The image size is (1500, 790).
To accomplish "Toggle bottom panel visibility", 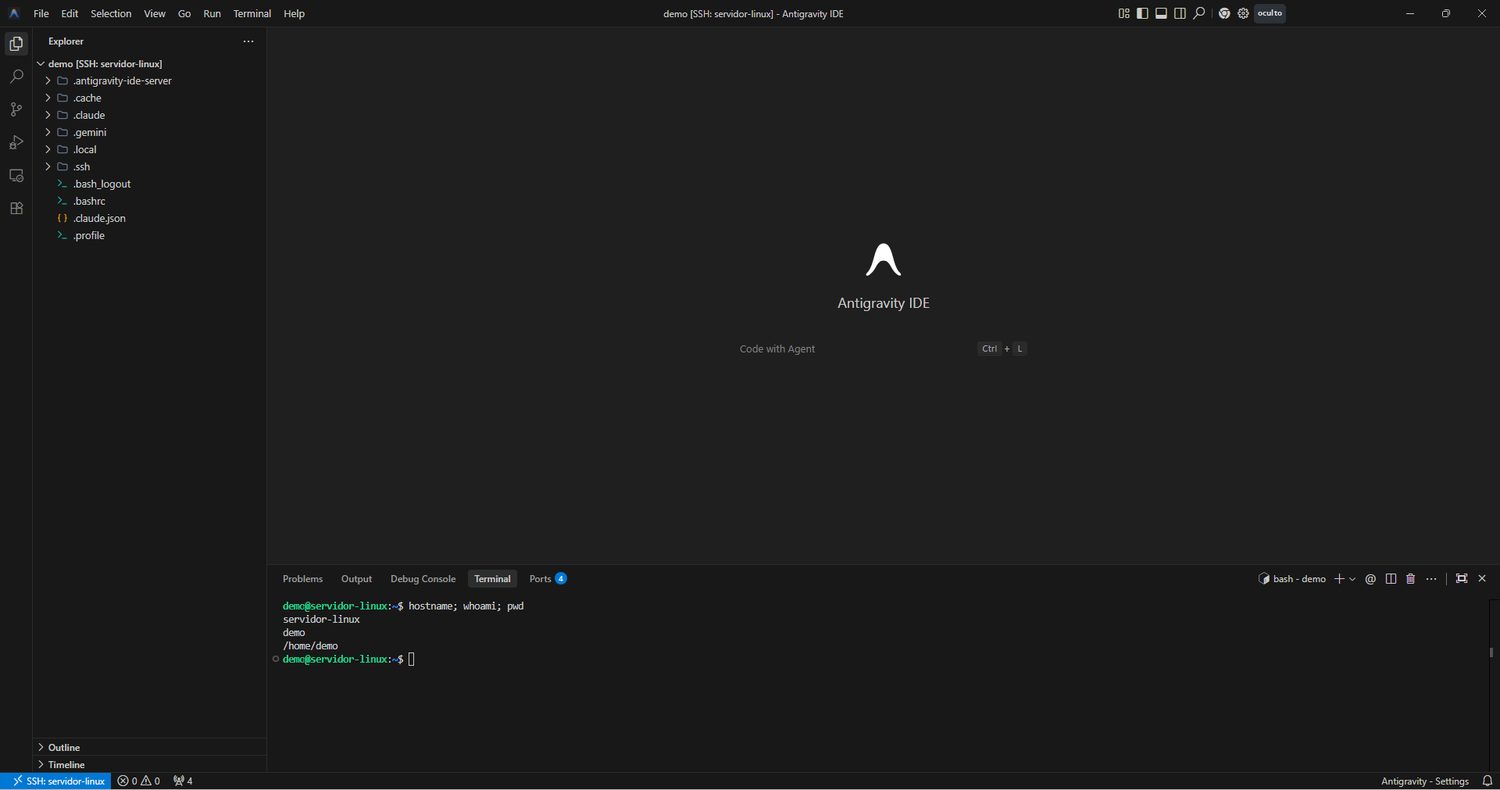I will (x=1161, y=14).
